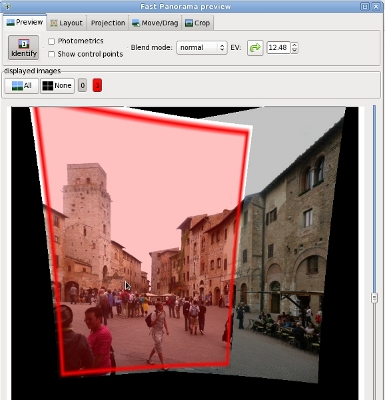The height and width of the screenshot is (400, 385).
Task: Show All images button
Action: 22,86
